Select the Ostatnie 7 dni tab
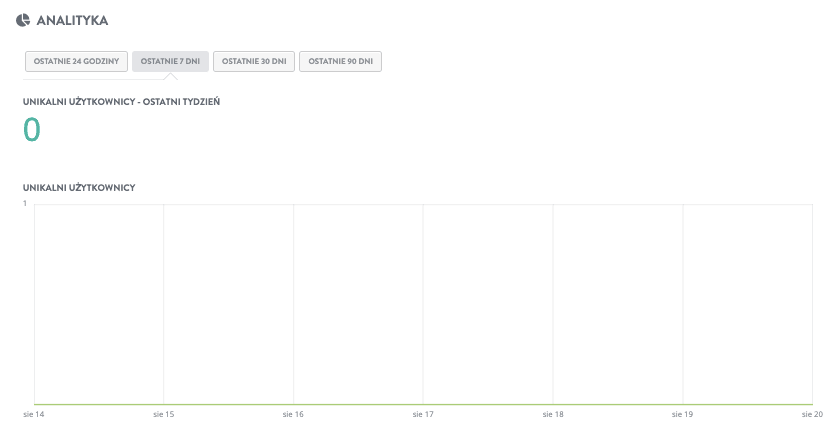Viewport: 837px width, 434px height. (x=170, y=61)
